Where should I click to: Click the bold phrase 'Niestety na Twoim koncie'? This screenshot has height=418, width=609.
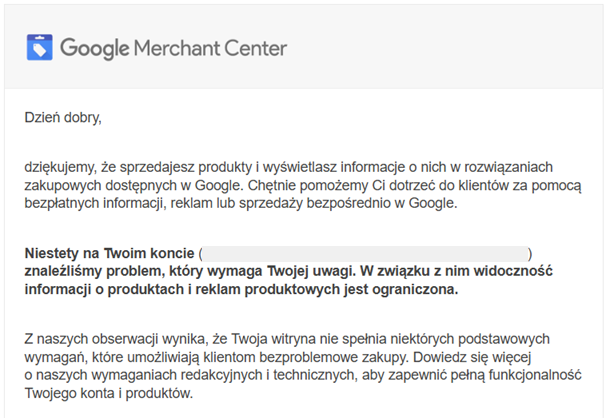coord(110,253)
